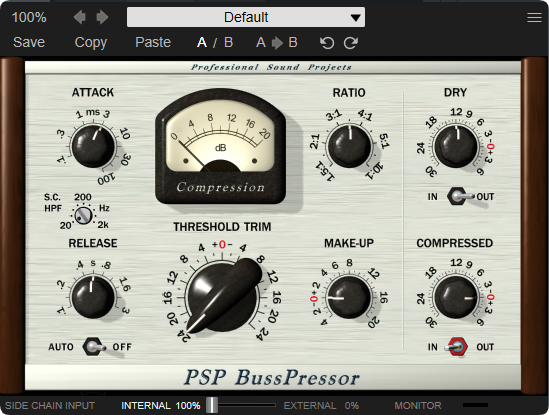
Task: Click the PSP BussPressor logo
Action: pos(272,378)
